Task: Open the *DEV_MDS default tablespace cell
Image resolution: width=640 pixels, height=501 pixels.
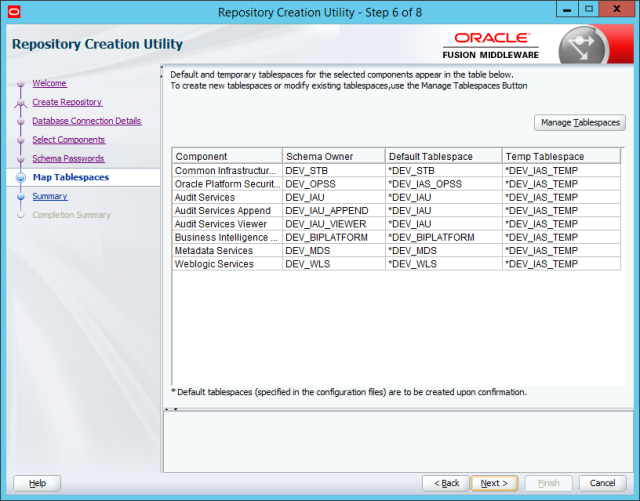Action: (x=444, y=251)
